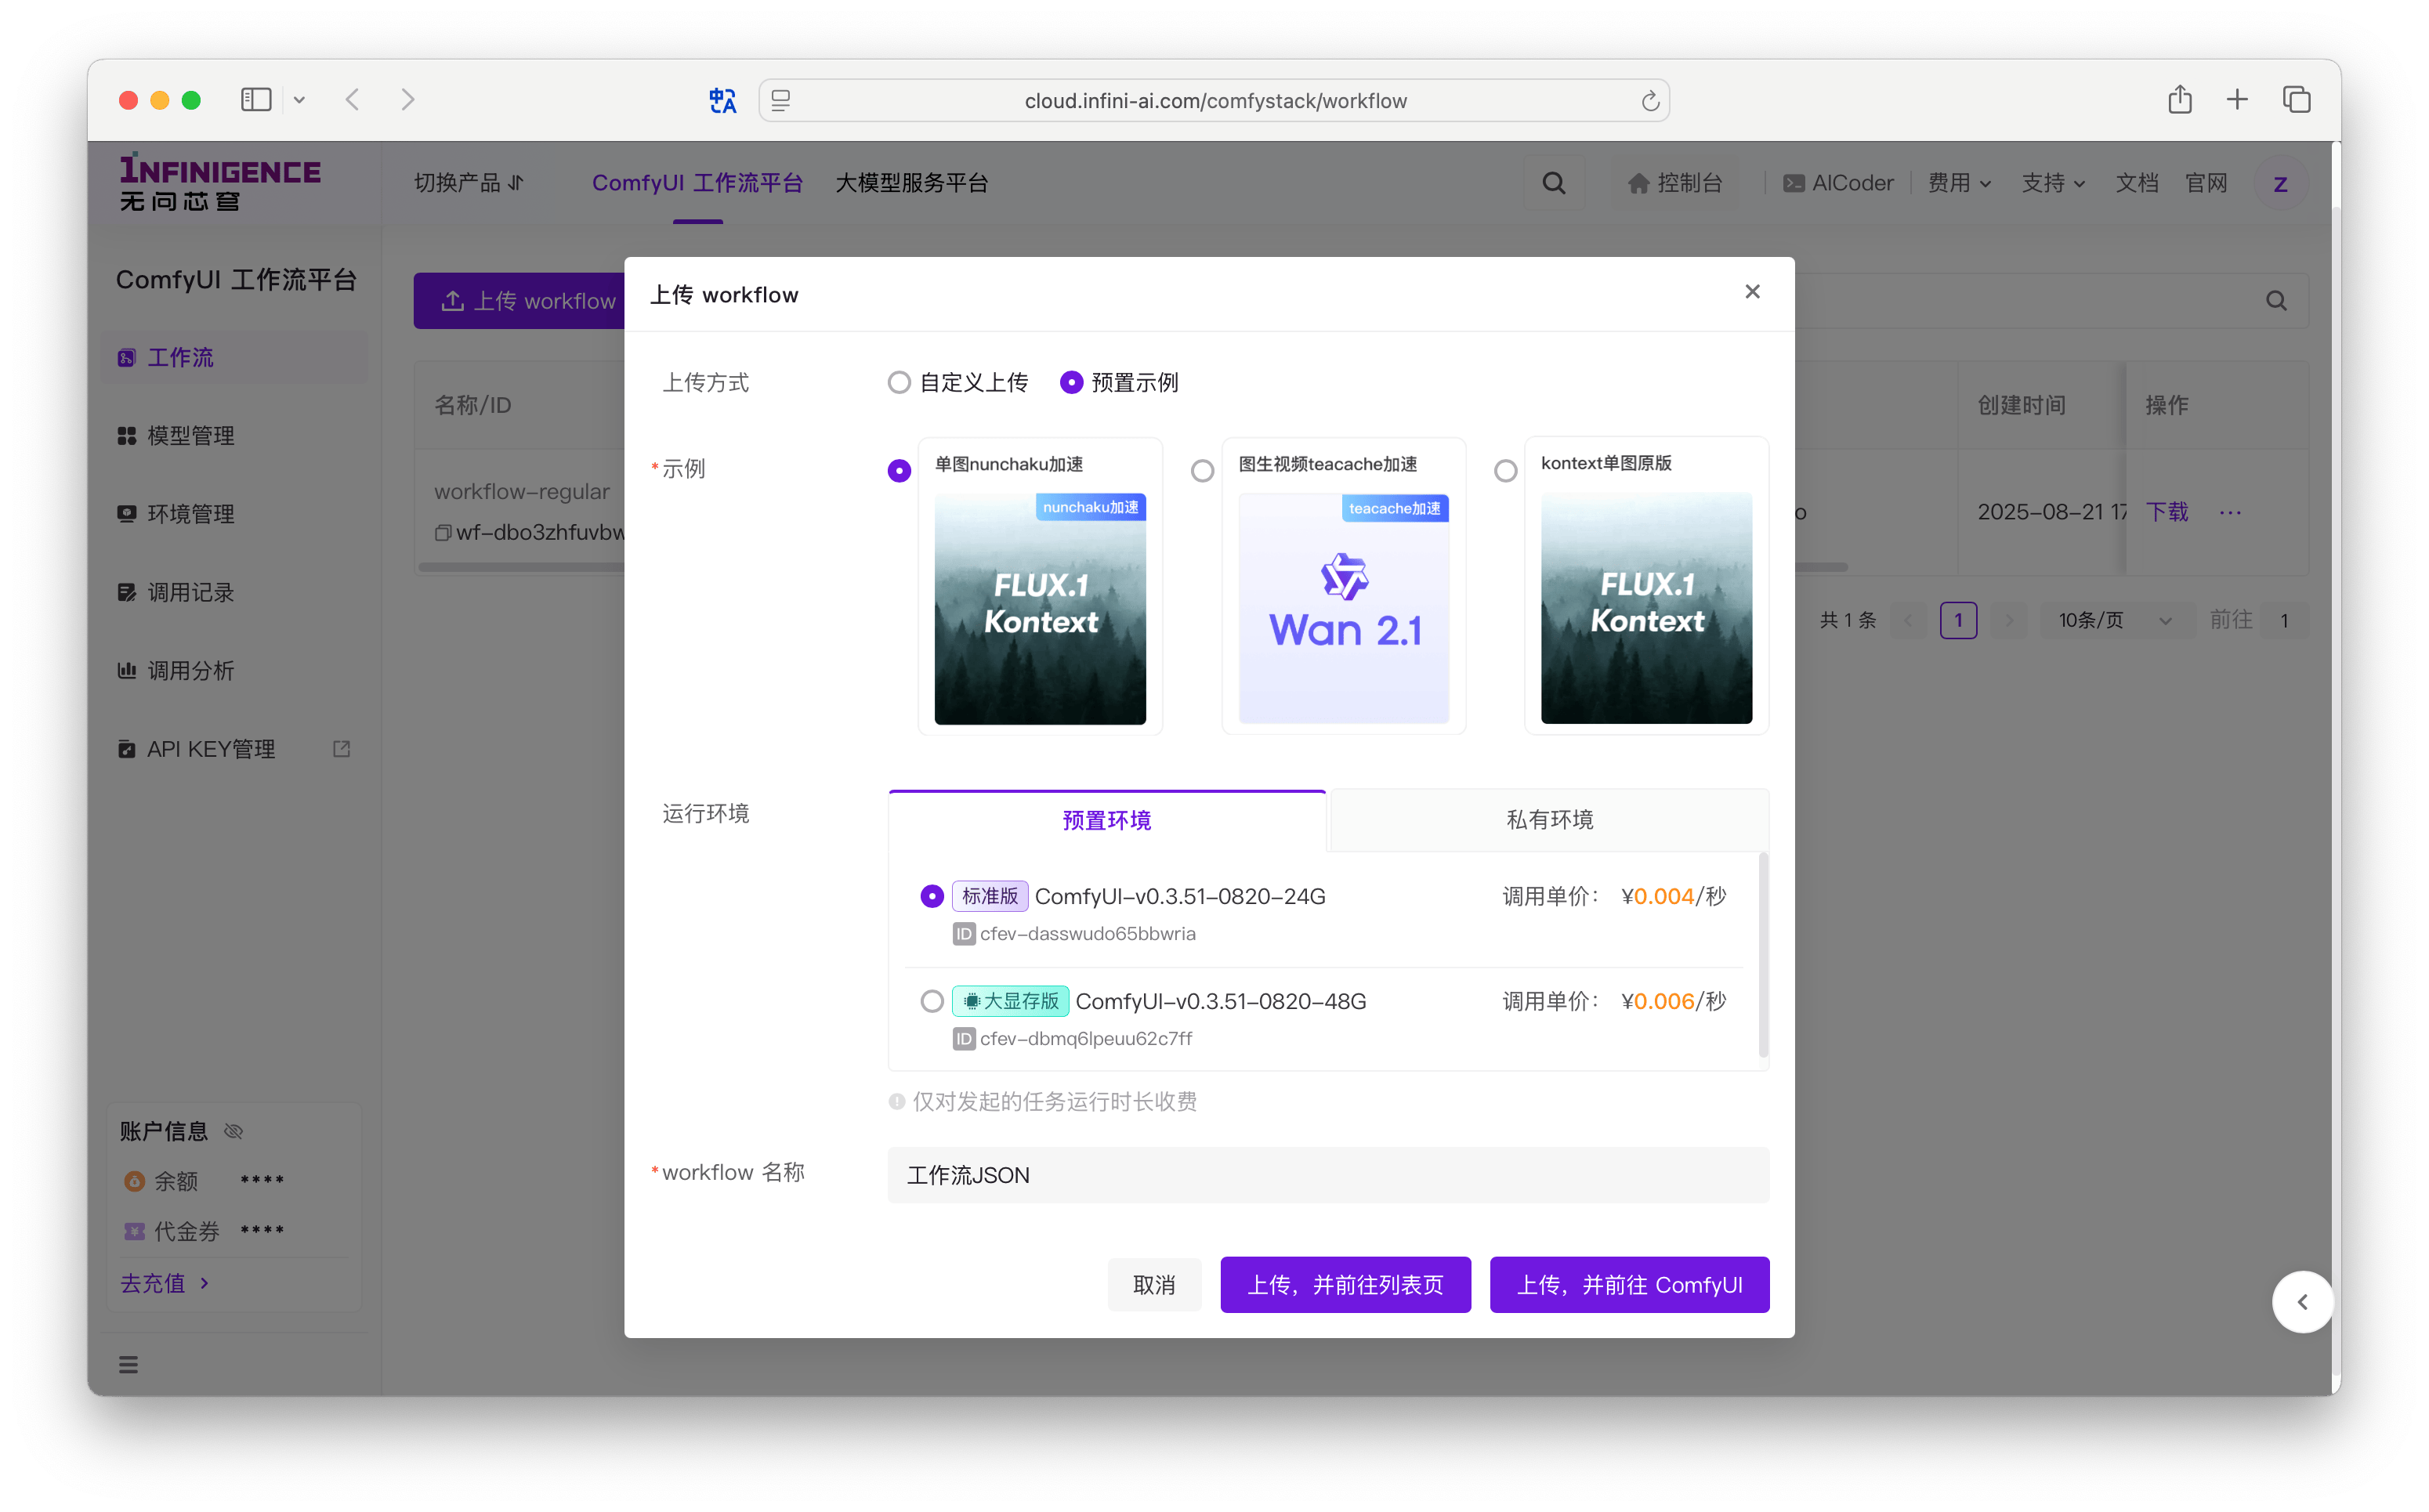Screen dimensions: 2429x1512
Task: Click the workflow 名称 input field
Action: (1328, 1175)
